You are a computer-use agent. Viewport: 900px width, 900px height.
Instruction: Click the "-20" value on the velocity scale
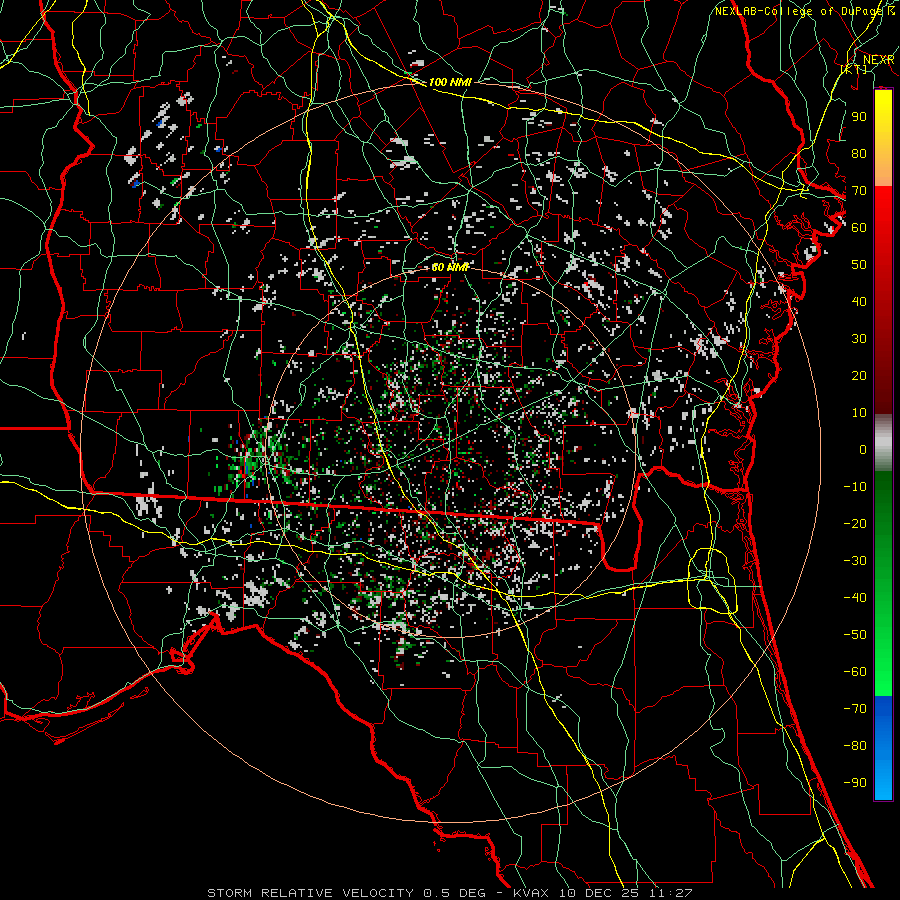(855, 523)
